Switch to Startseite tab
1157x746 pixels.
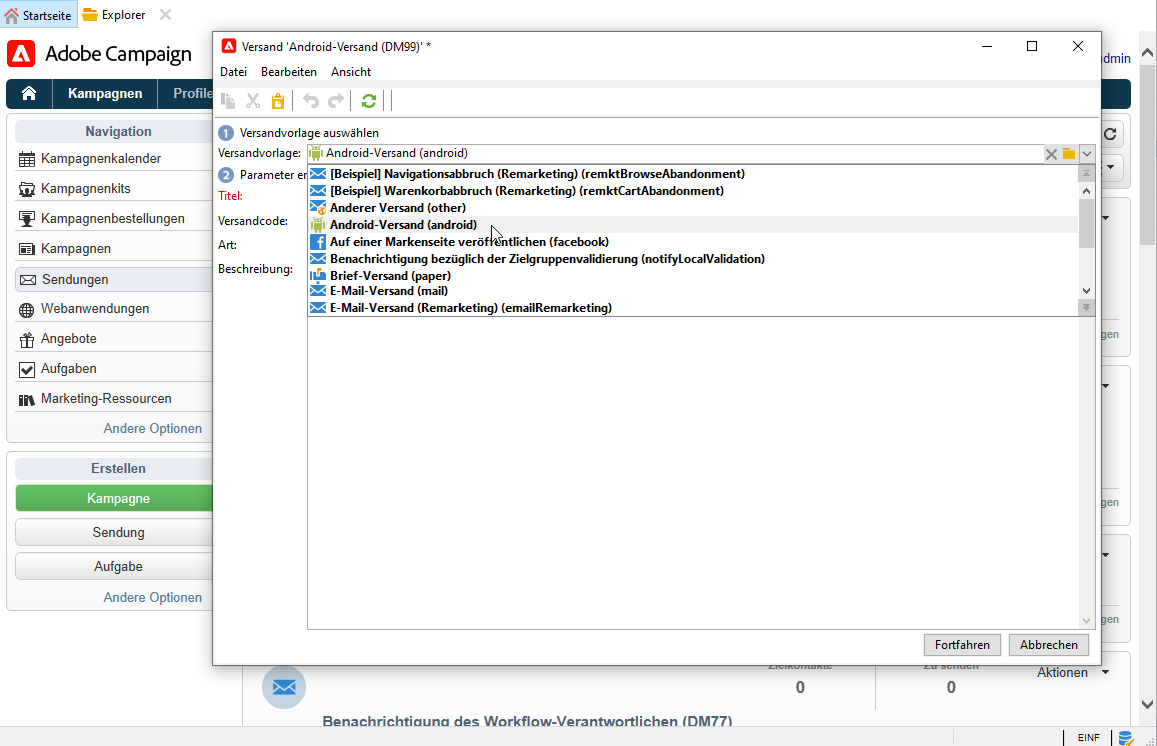[x=38, y=15]
